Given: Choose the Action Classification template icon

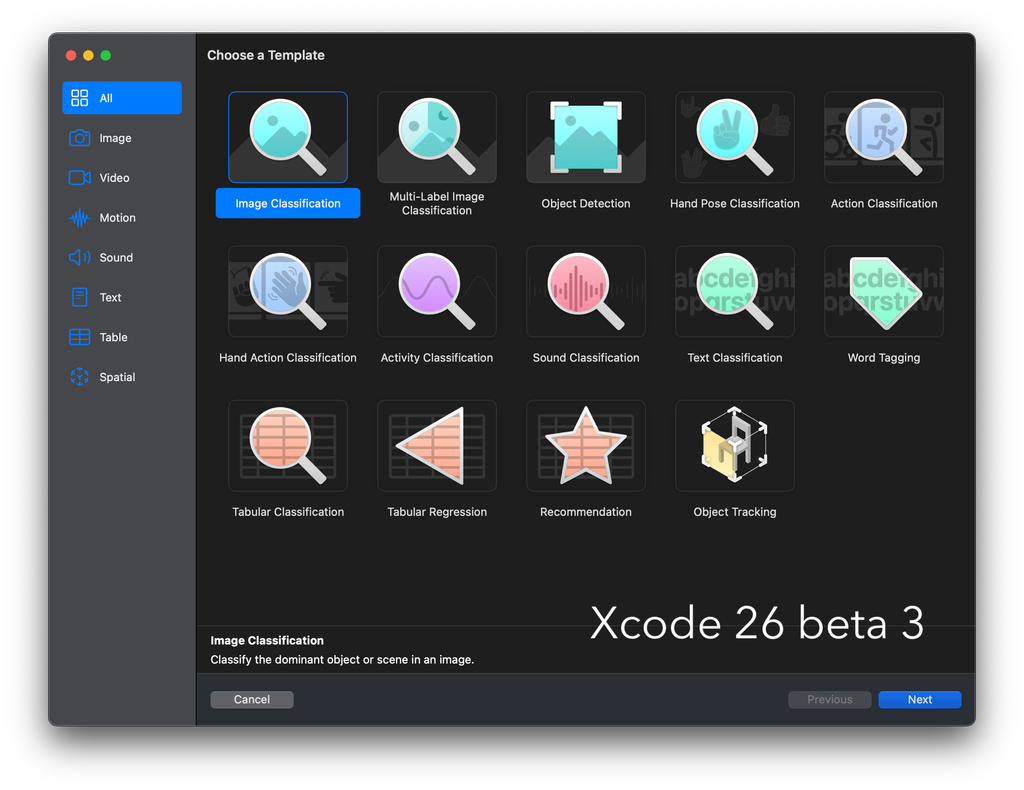Looking at the screenshot, I should [884, 137].
